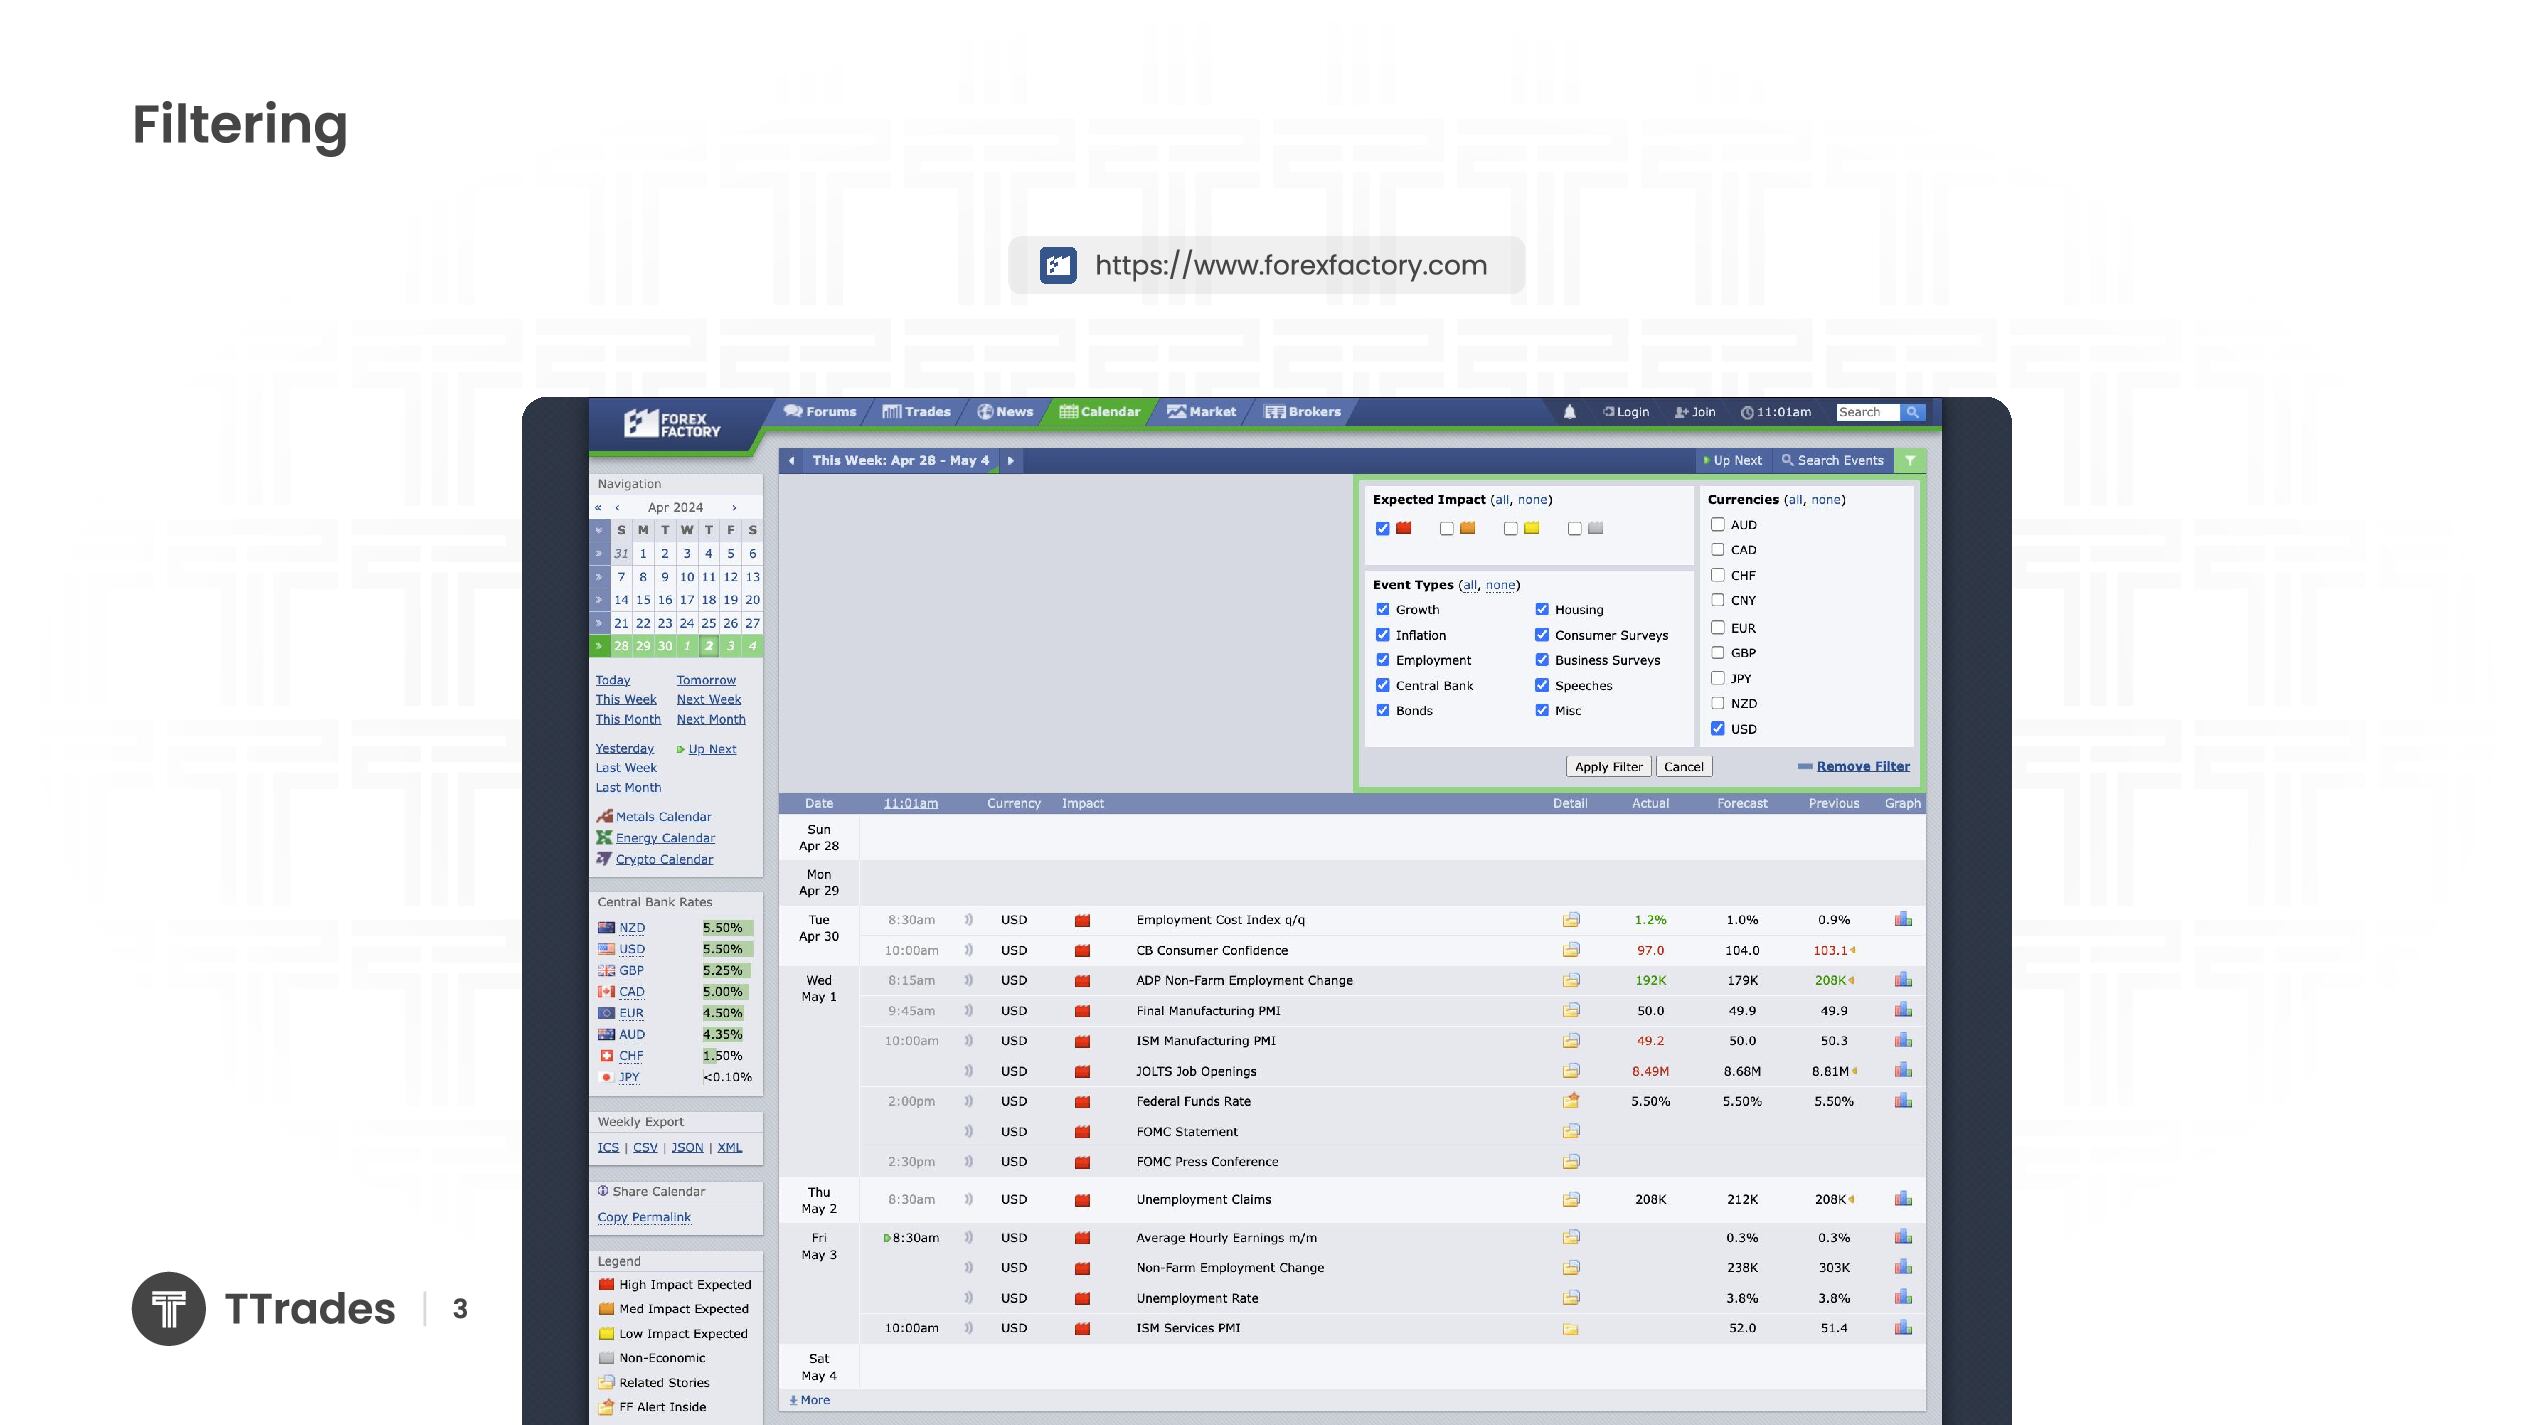Click the notification bell icon
This screenshot has width=2533, height=1425.
tap(1570, 412)
